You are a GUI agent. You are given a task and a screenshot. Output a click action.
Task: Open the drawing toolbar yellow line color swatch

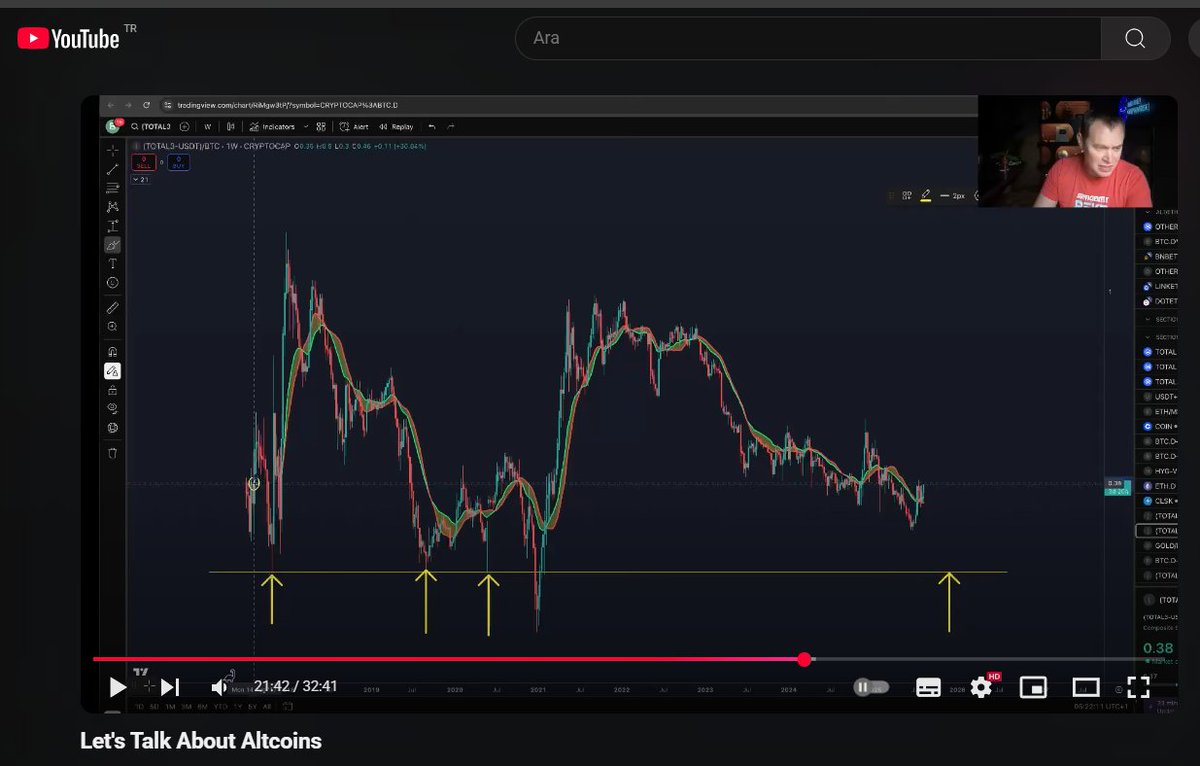[926, 195]
